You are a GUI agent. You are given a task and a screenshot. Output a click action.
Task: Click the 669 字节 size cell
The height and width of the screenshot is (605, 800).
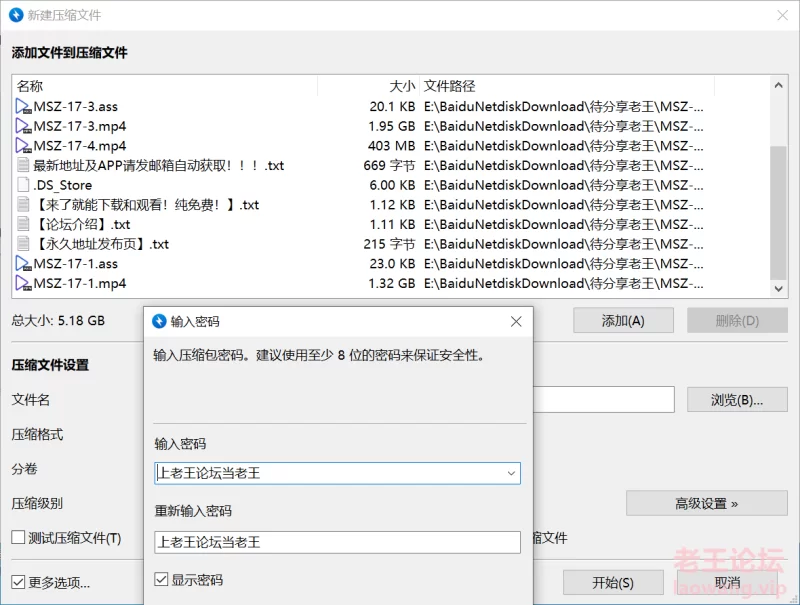(389, 165)
